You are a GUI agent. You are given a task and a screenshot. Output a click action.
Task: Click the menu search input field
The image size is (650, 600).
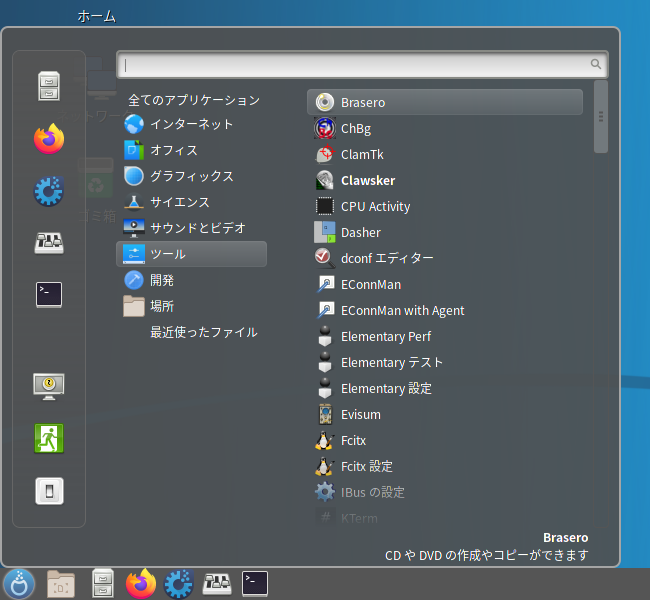point(362,64)
